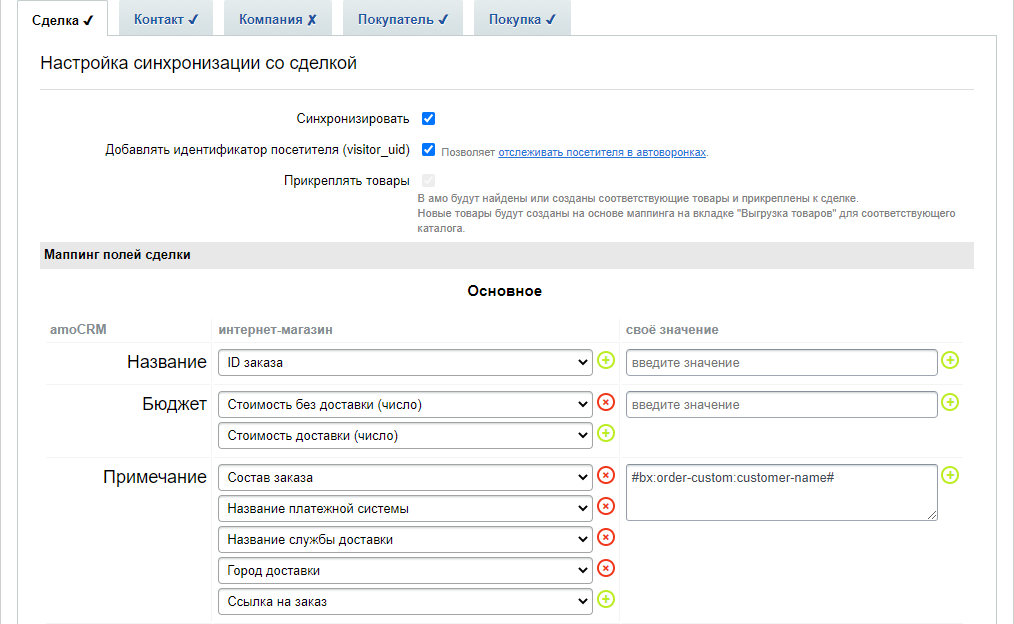Image resolution: width=1014 pixels, height=624 pixels.
Task: Add custom value in Название row
Action: (x=950, y=360)
